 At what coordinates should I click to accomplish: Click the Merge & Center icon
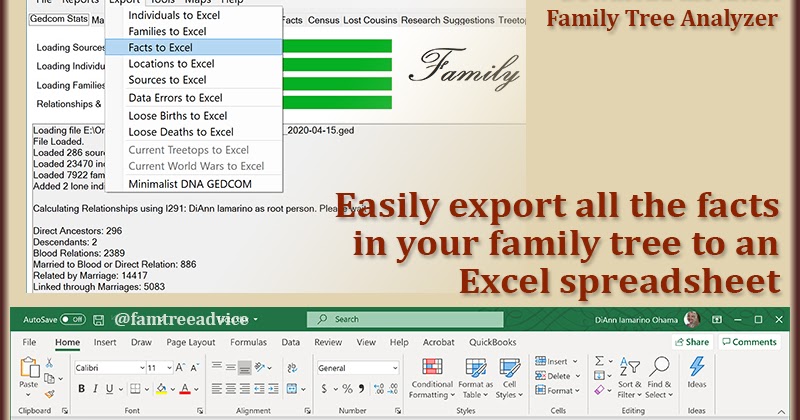tap(292, 389)
